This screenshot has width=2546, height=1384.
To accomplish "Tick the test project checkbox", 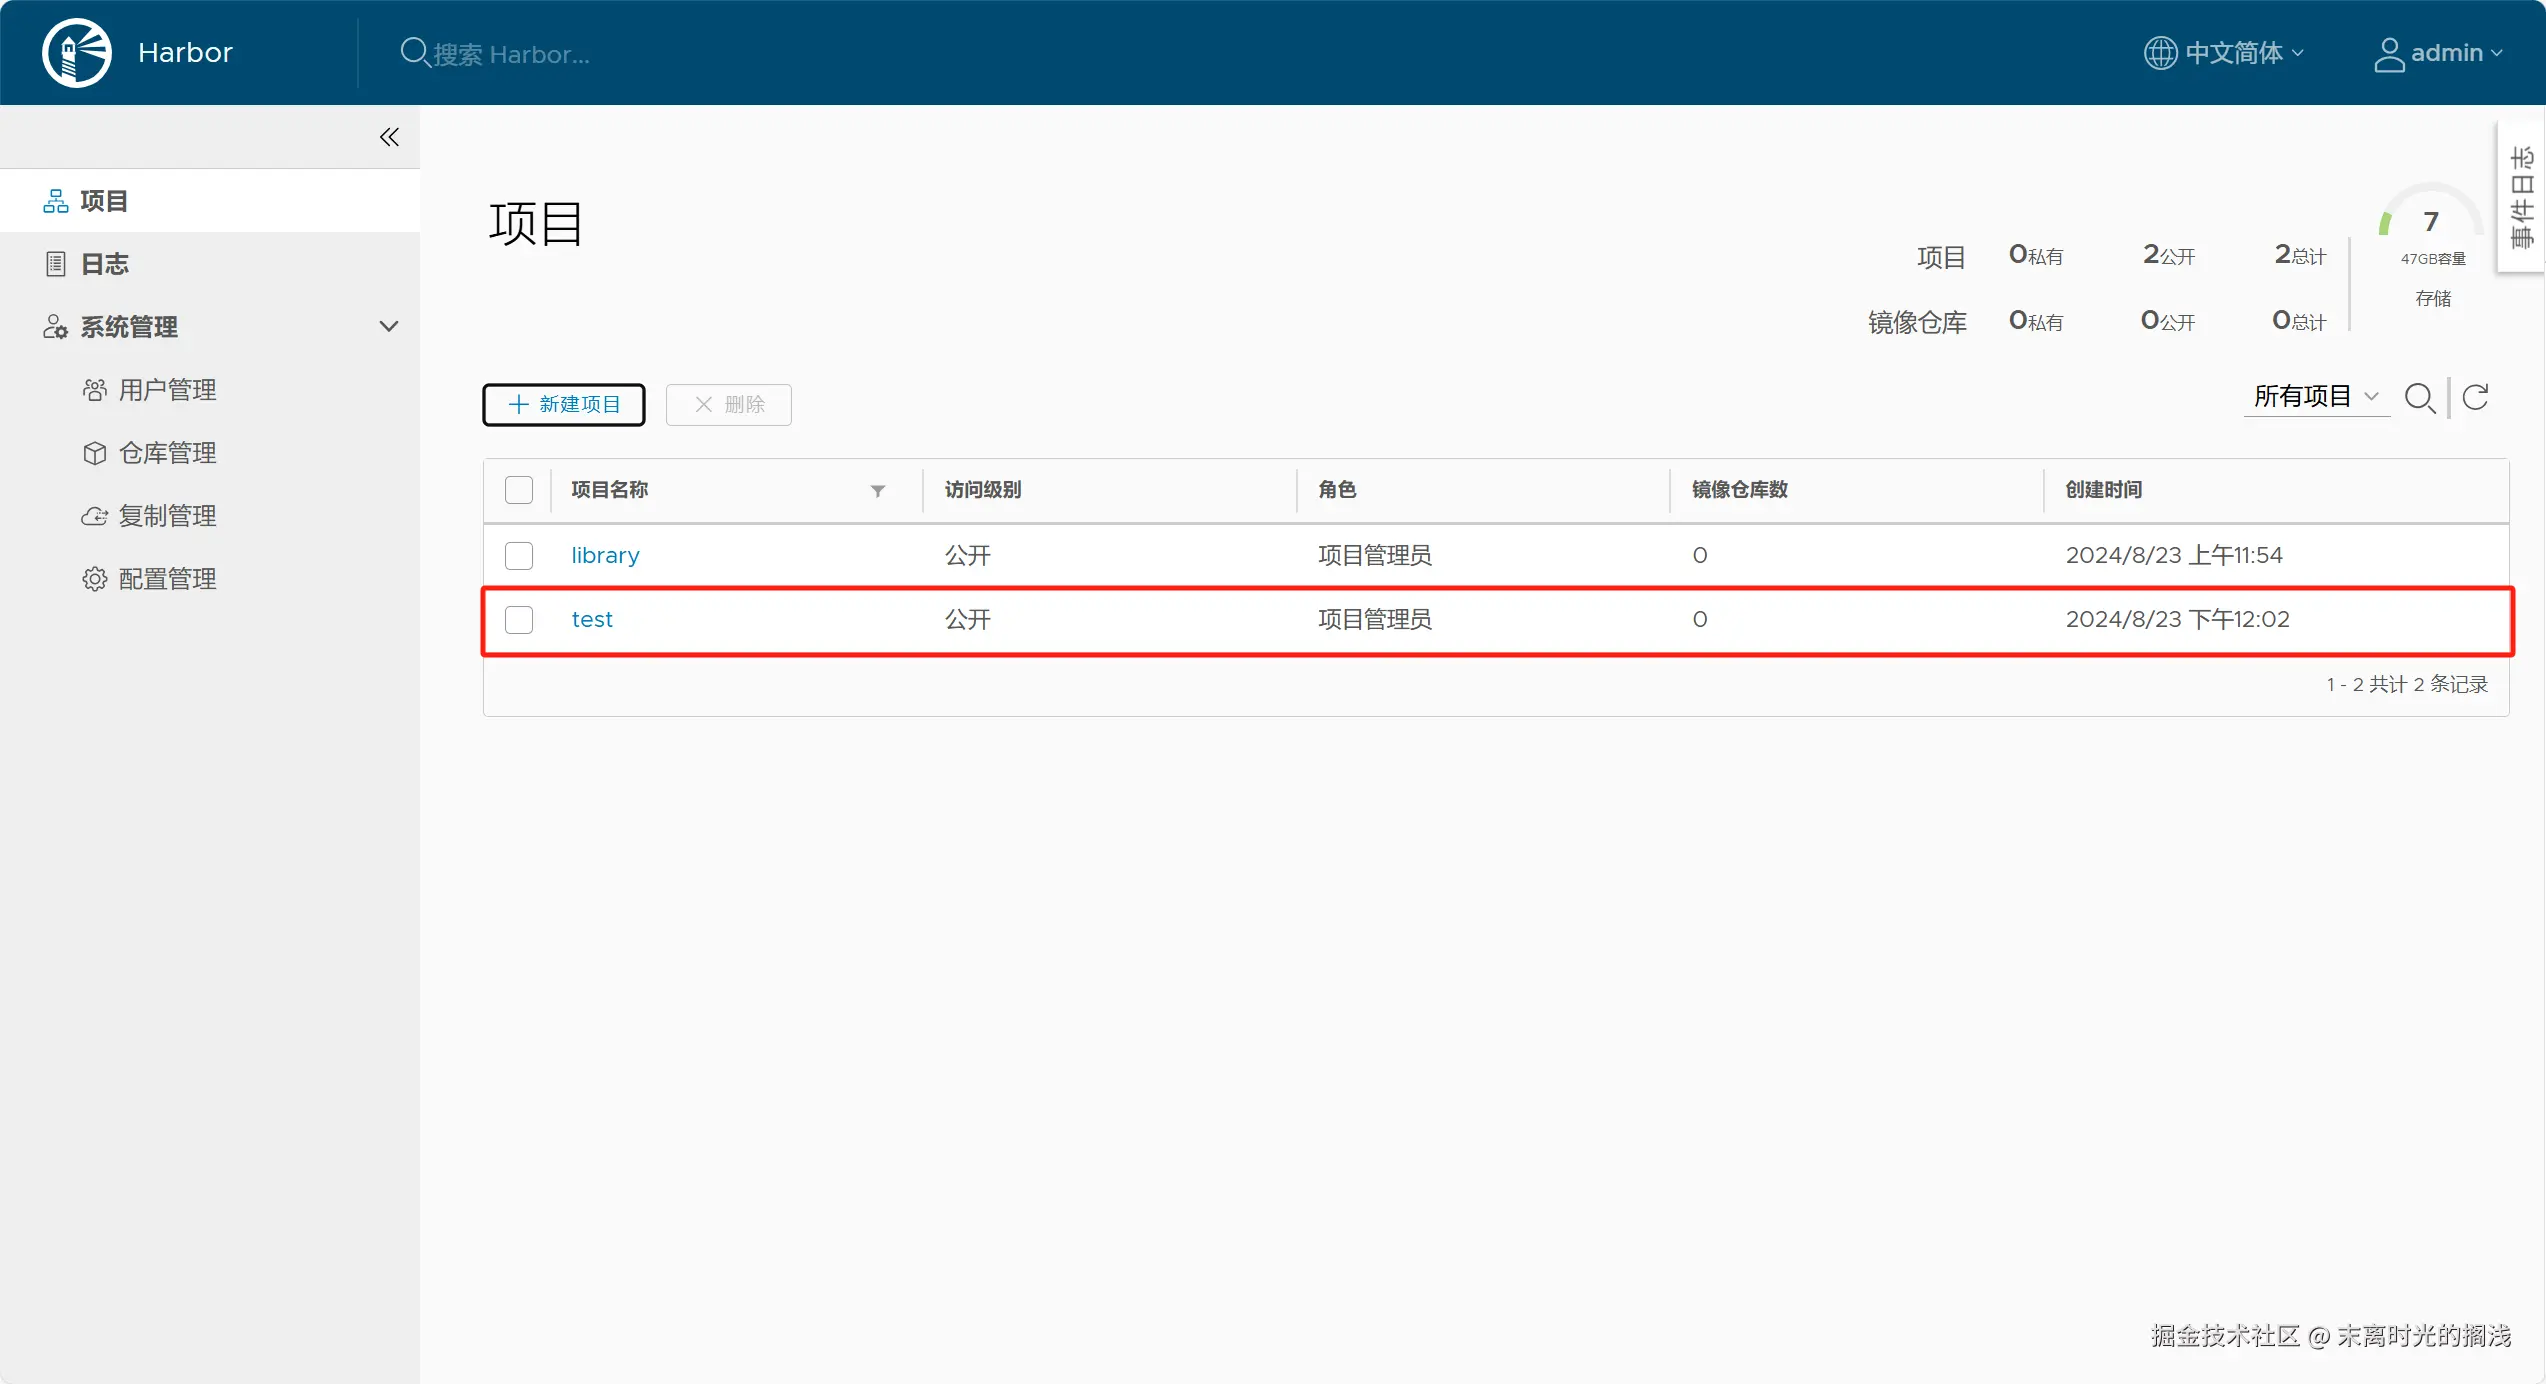I will point(519,620).
